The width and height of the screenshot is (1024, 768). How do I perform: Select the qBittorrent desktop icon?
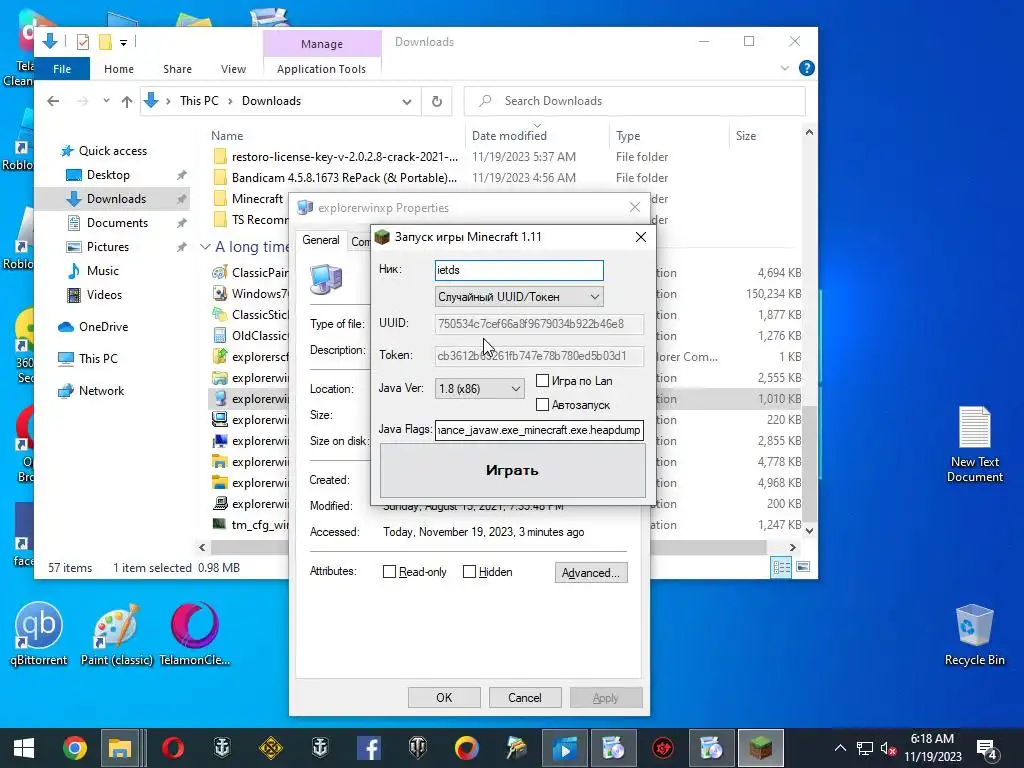39,633
